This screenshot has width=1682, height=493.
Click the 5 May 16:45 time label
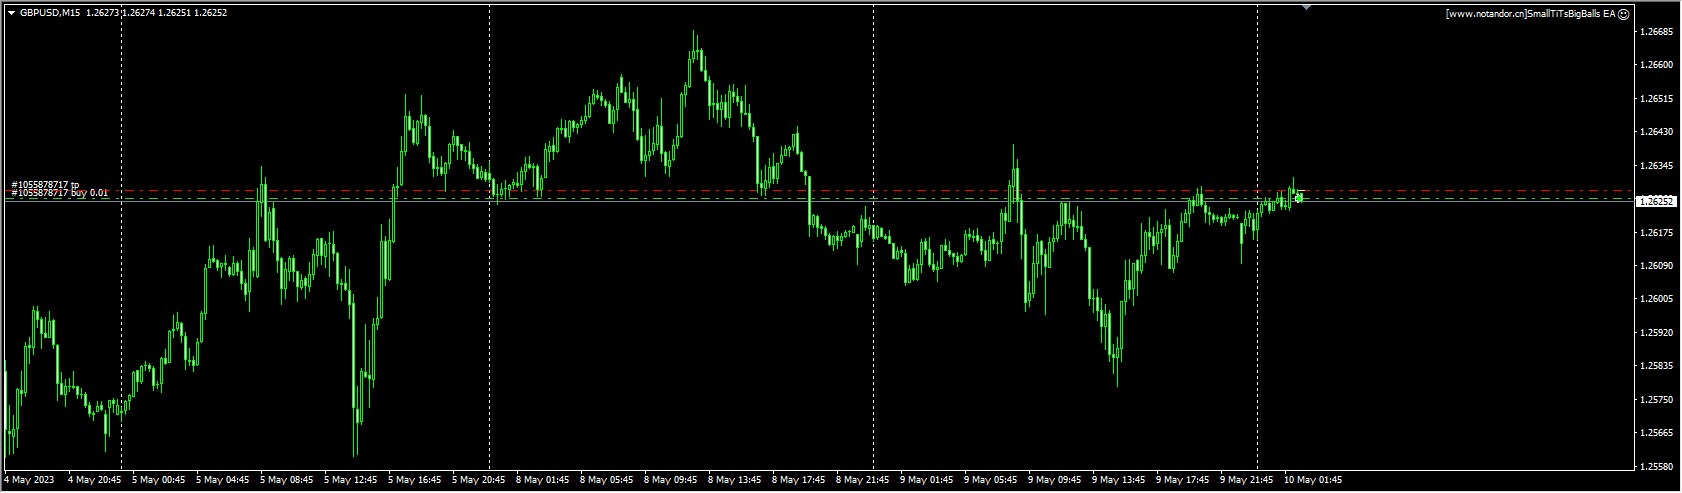click(x=414, y=481)
